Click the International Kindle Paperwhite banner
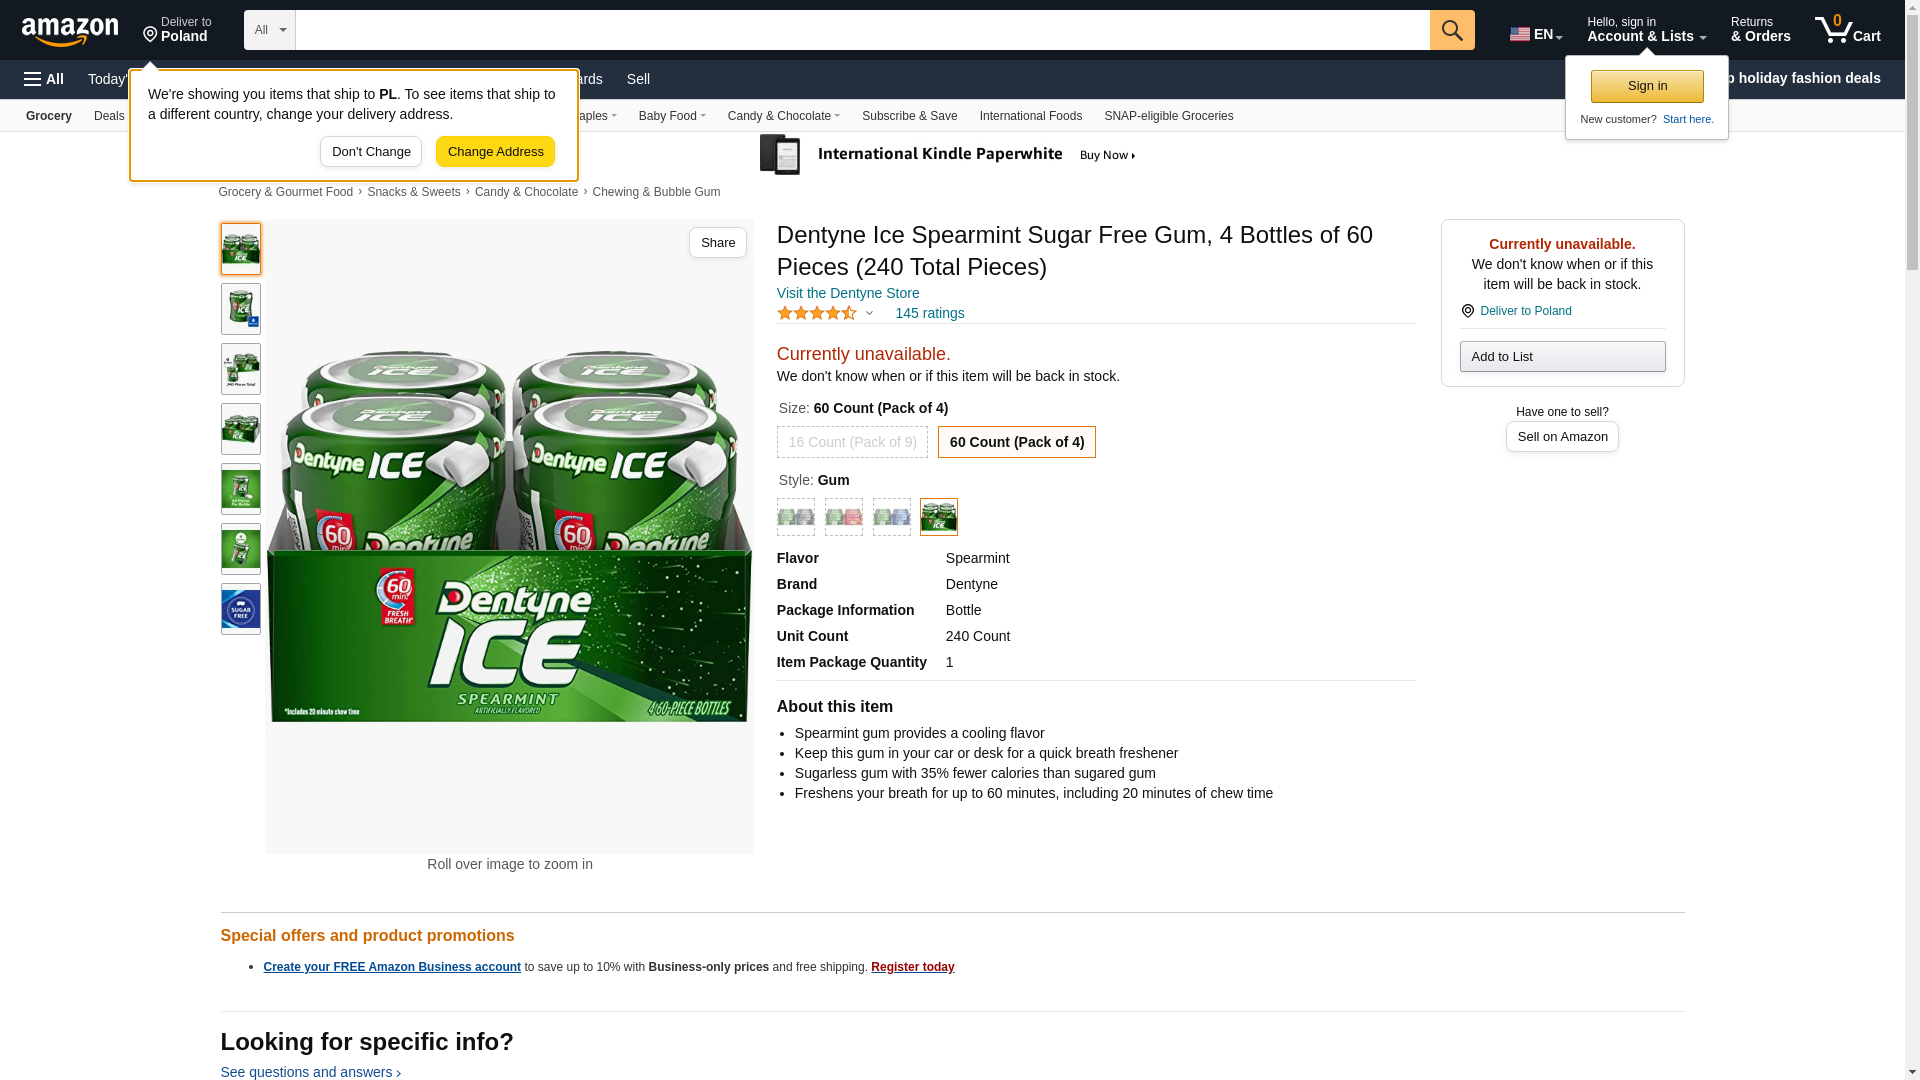 (947, 155)
